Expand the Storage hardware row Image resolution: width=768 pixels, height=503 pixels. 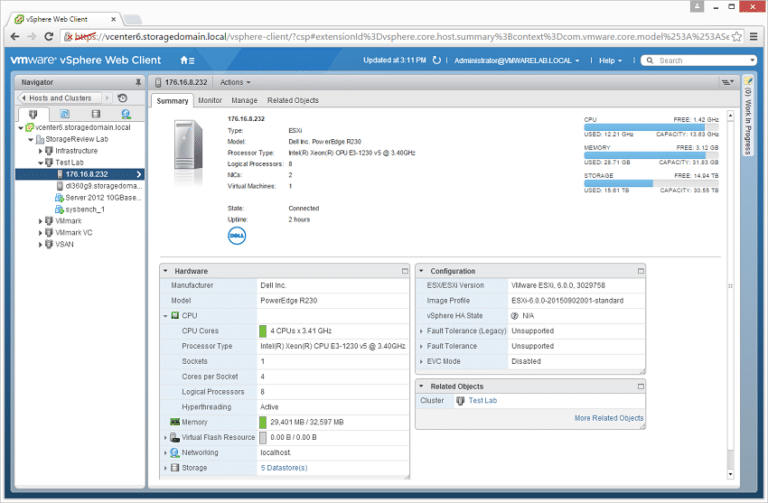(x=166, y=468)
